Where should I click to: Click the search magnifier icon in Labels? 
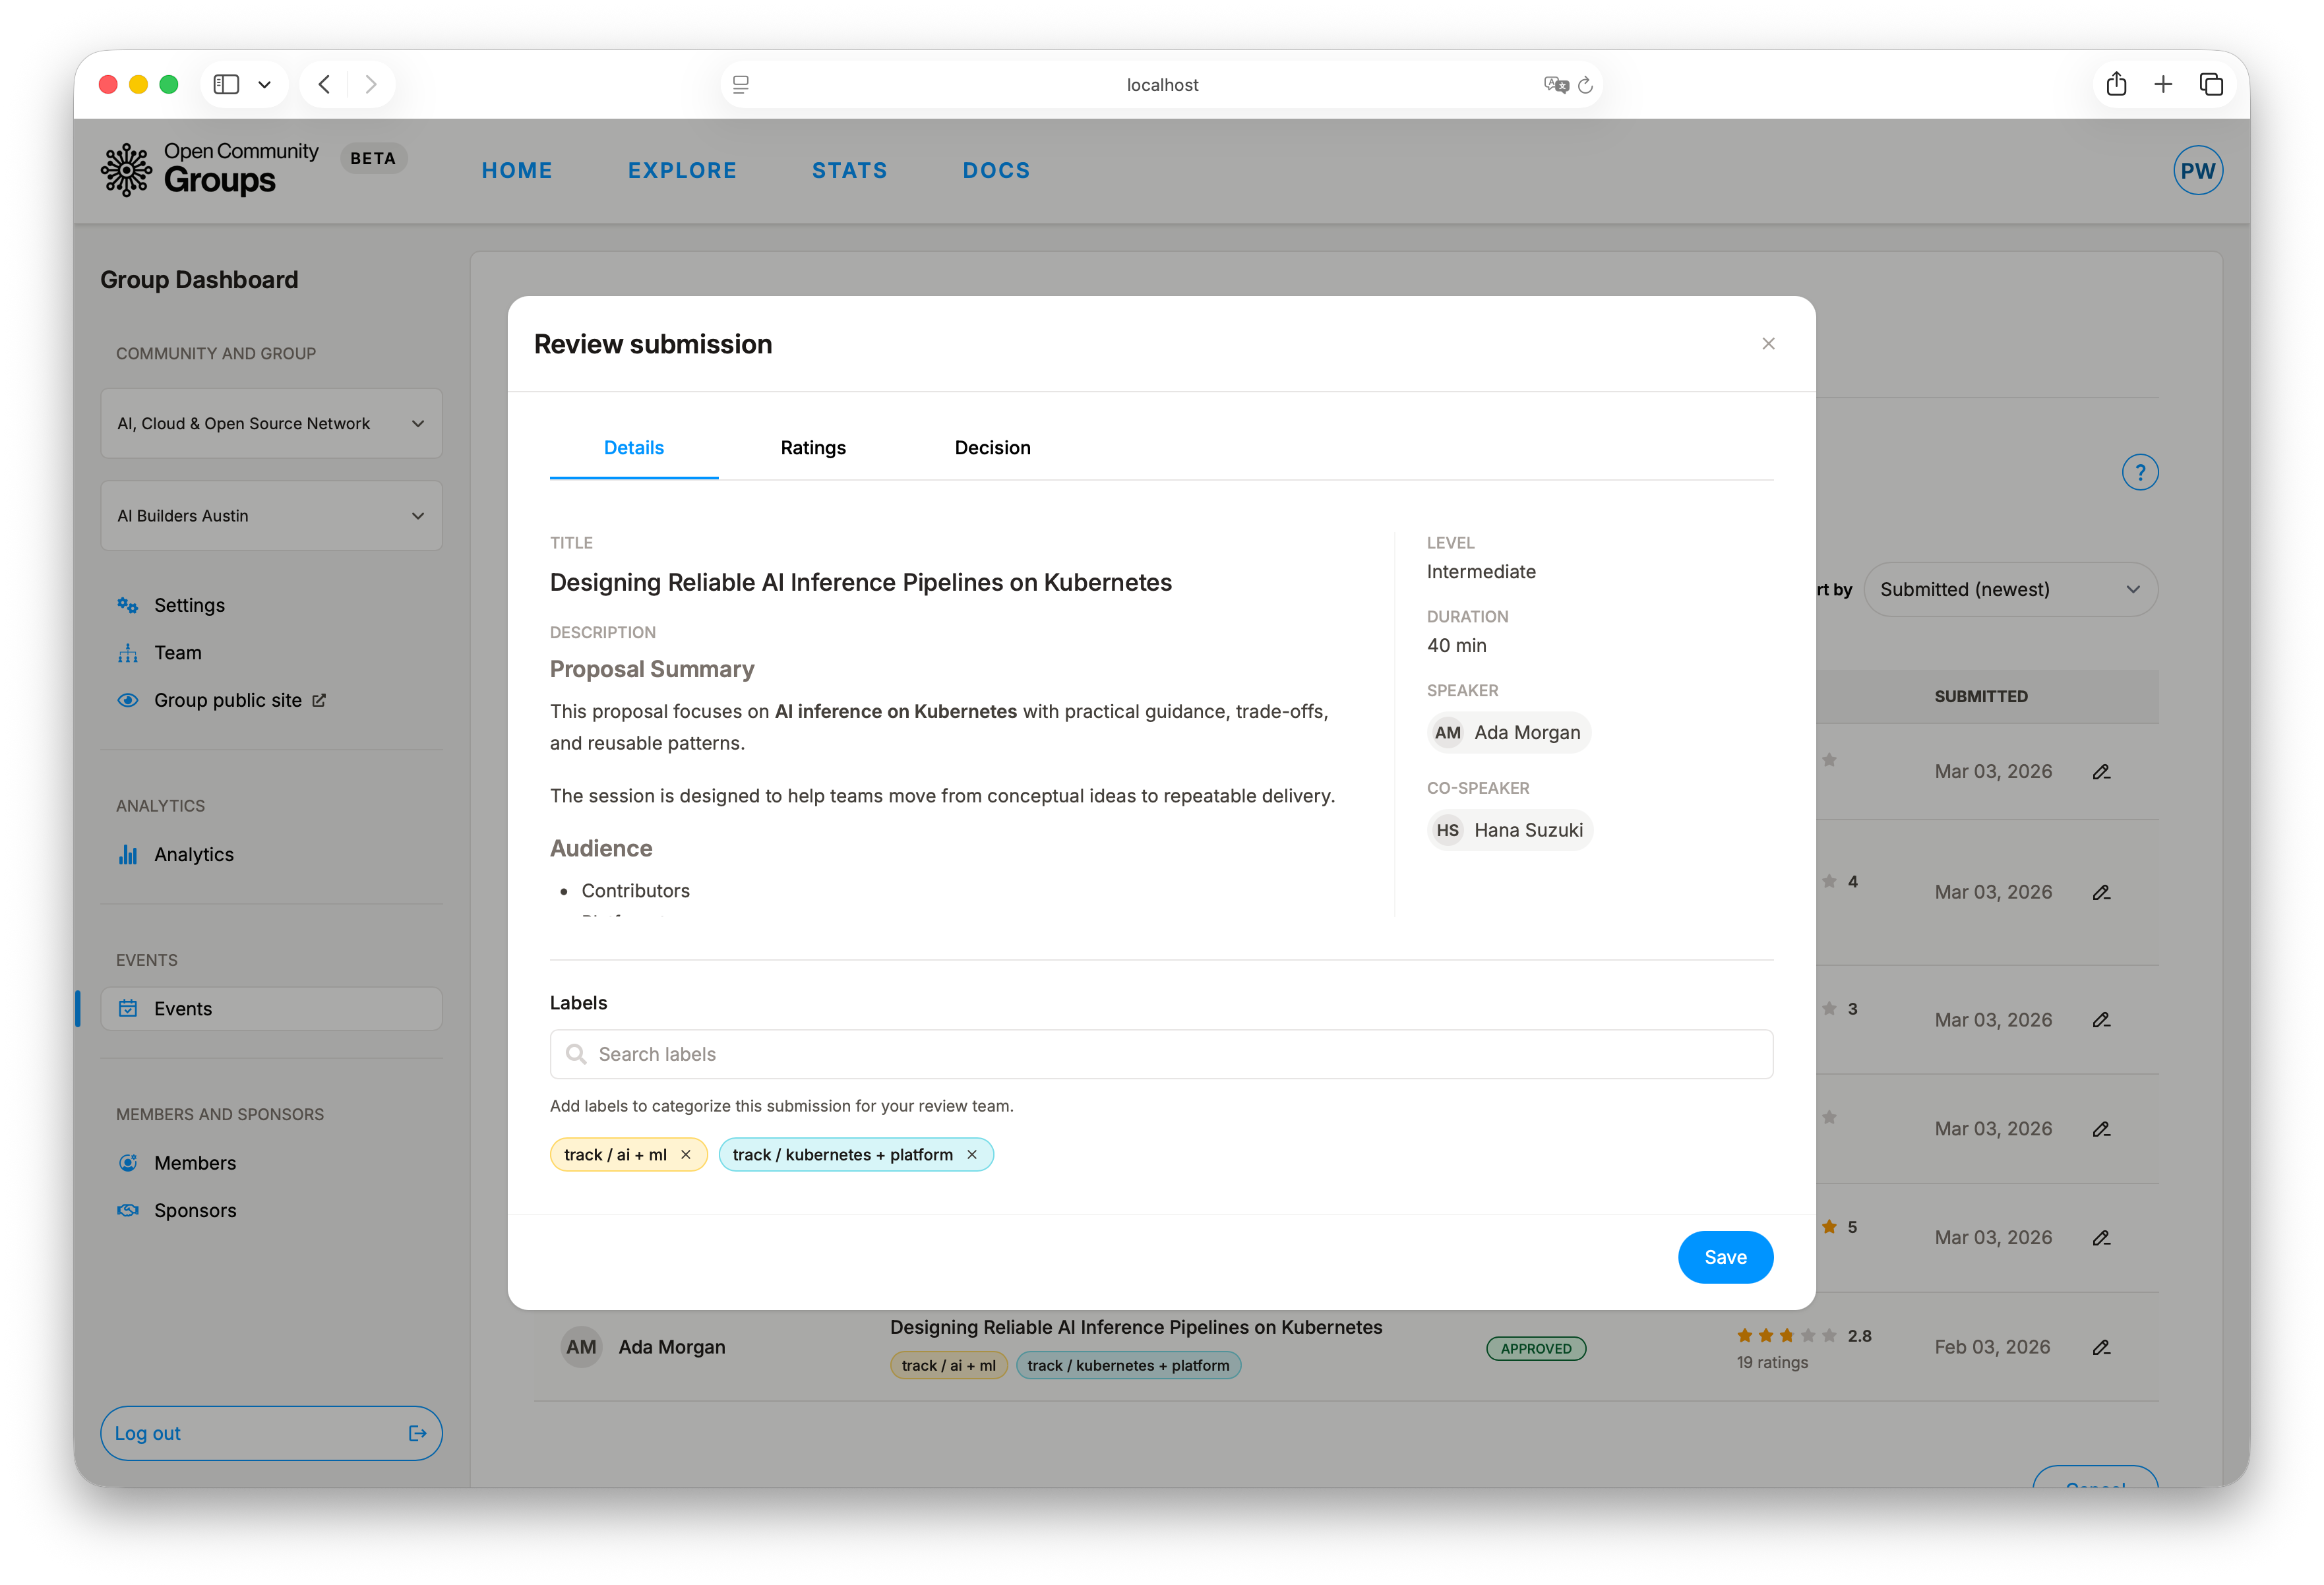pyautogui.click(x=576, y=1054)
